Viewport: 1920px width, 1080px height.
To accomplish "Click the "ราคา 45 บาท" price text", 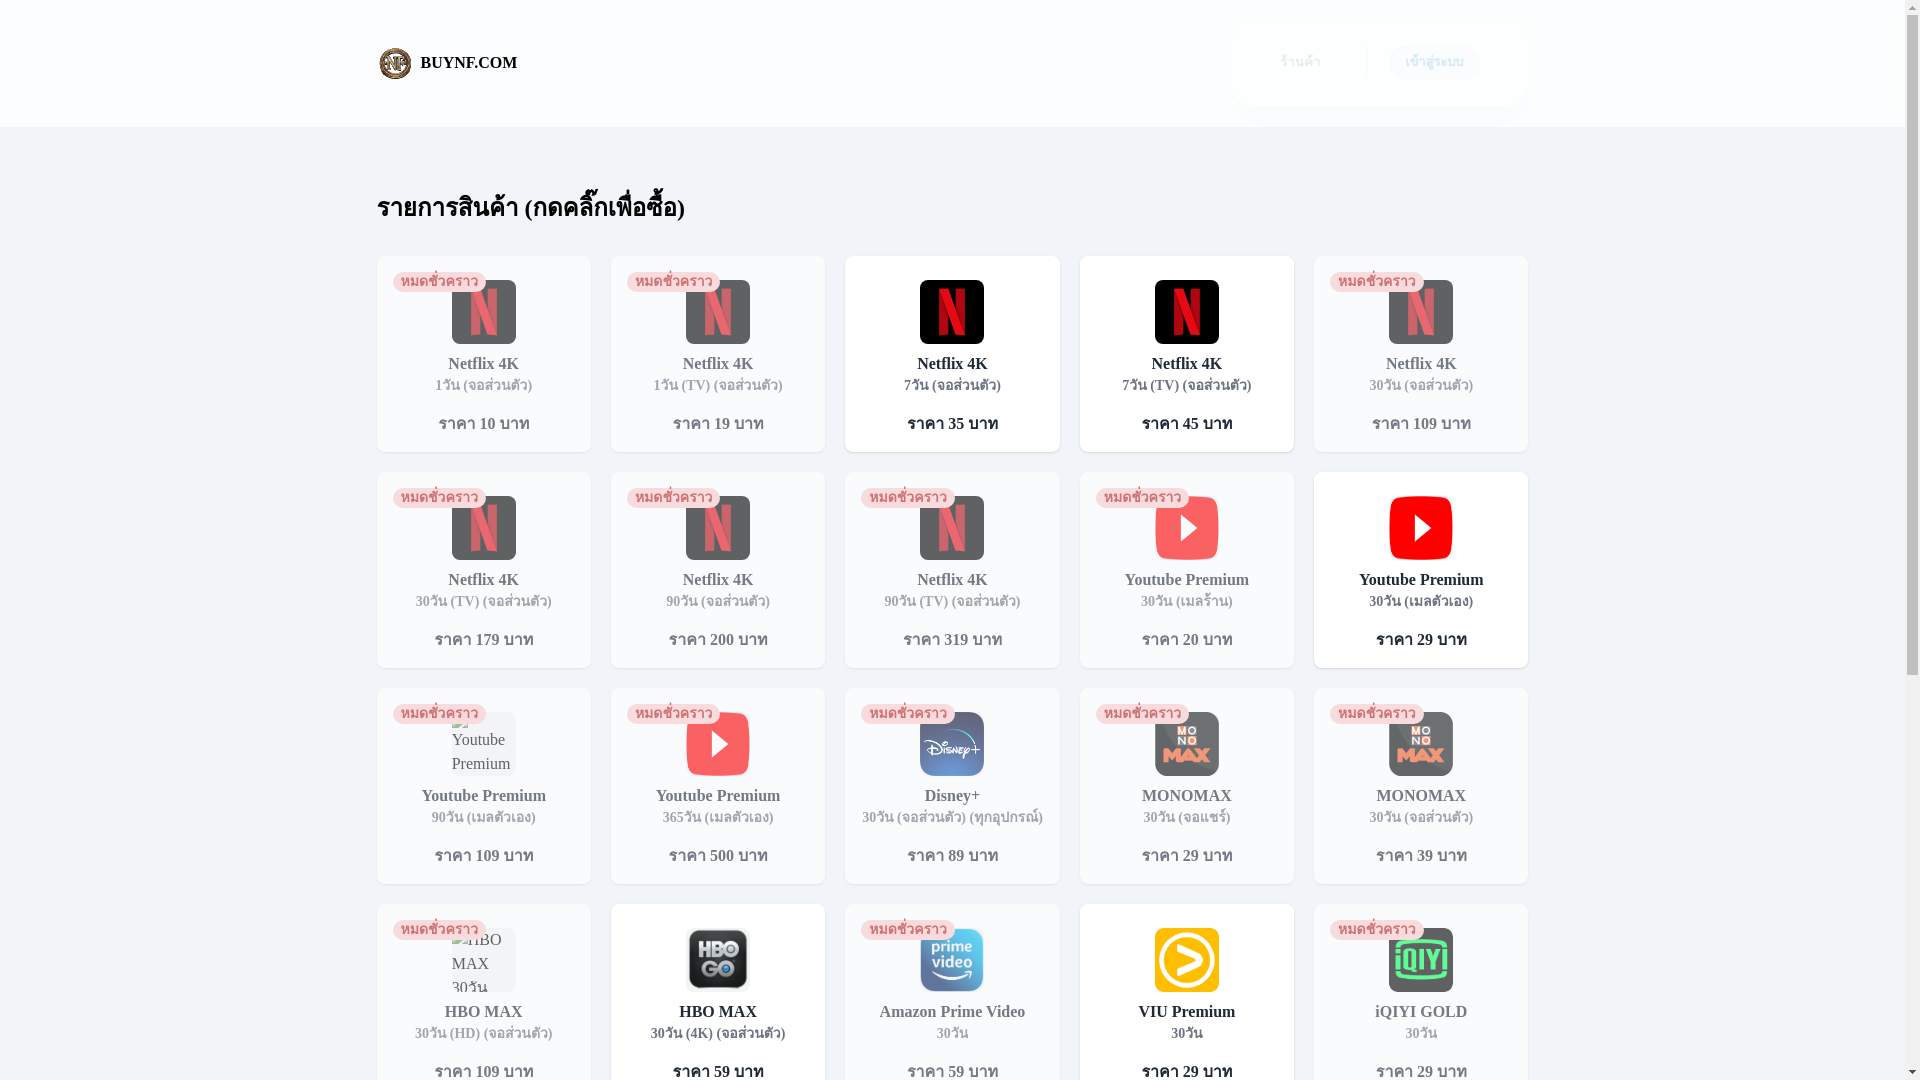I will (x=1187, y=424).
